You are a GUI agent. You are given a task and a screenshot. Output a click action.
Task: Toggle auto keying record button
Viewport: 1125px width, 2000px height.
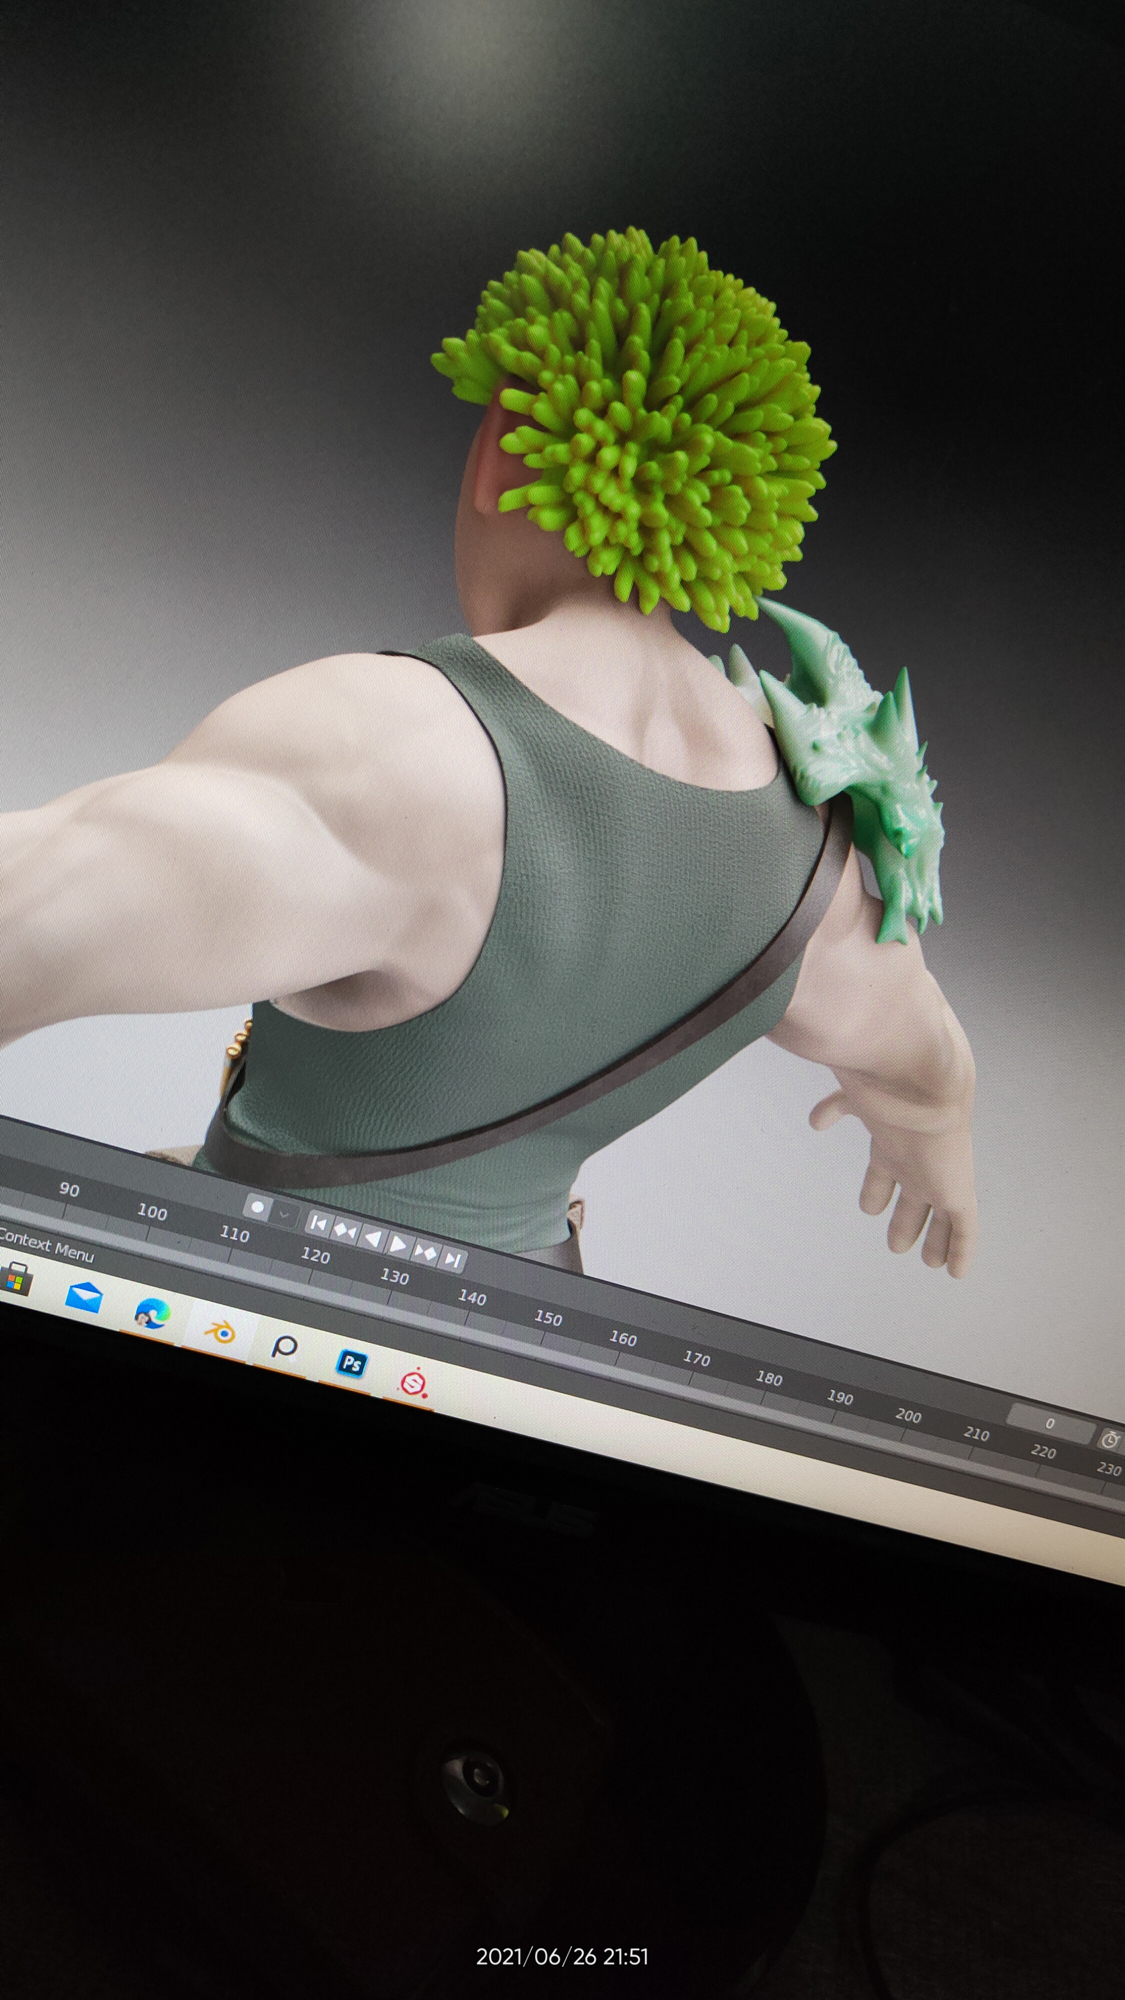tap(257, 1208)
